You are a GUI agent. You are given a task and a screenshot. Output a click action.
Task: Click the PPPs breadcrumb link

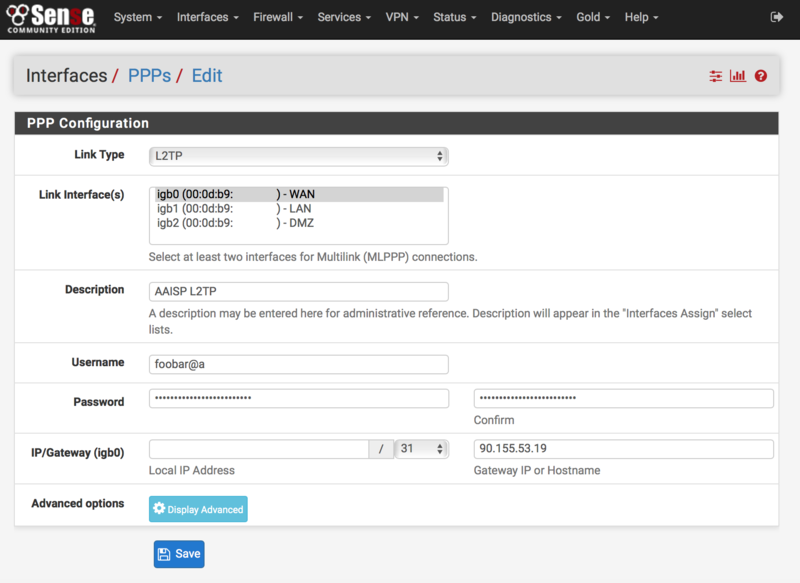point(148,76)
